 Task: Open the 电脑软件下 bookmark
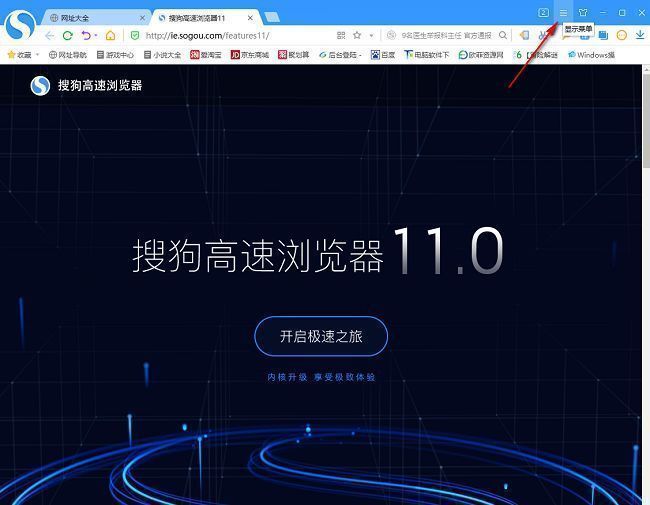click(x=427, y=55)
